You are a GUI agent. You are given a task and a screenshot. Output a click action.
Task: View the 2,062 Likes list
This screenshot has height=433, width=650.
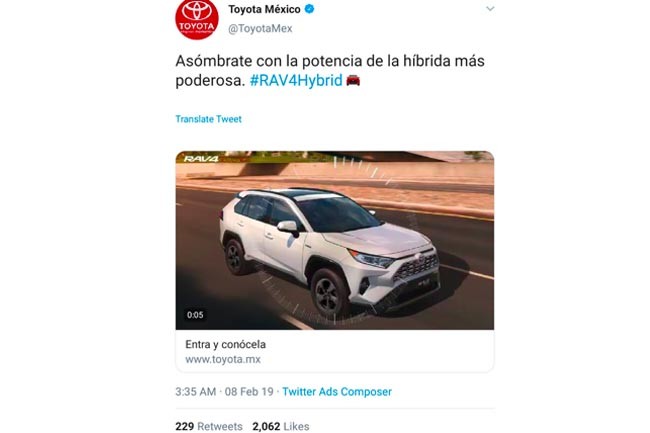(281, 426)
